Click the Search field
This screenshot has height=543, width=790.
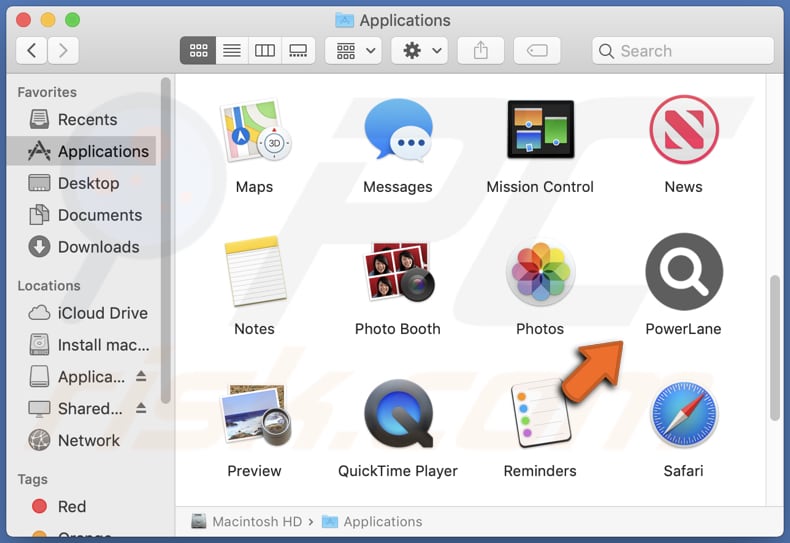tap(683, 50)
